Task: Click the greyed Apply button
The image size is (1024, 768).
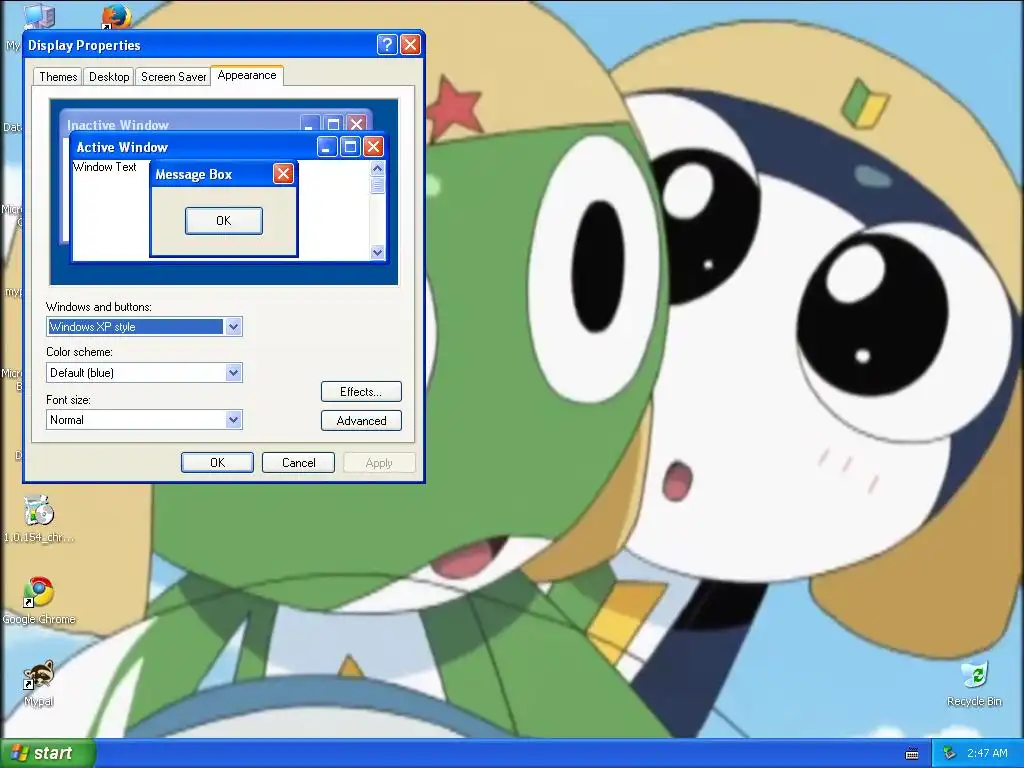Action: point(379,462)
